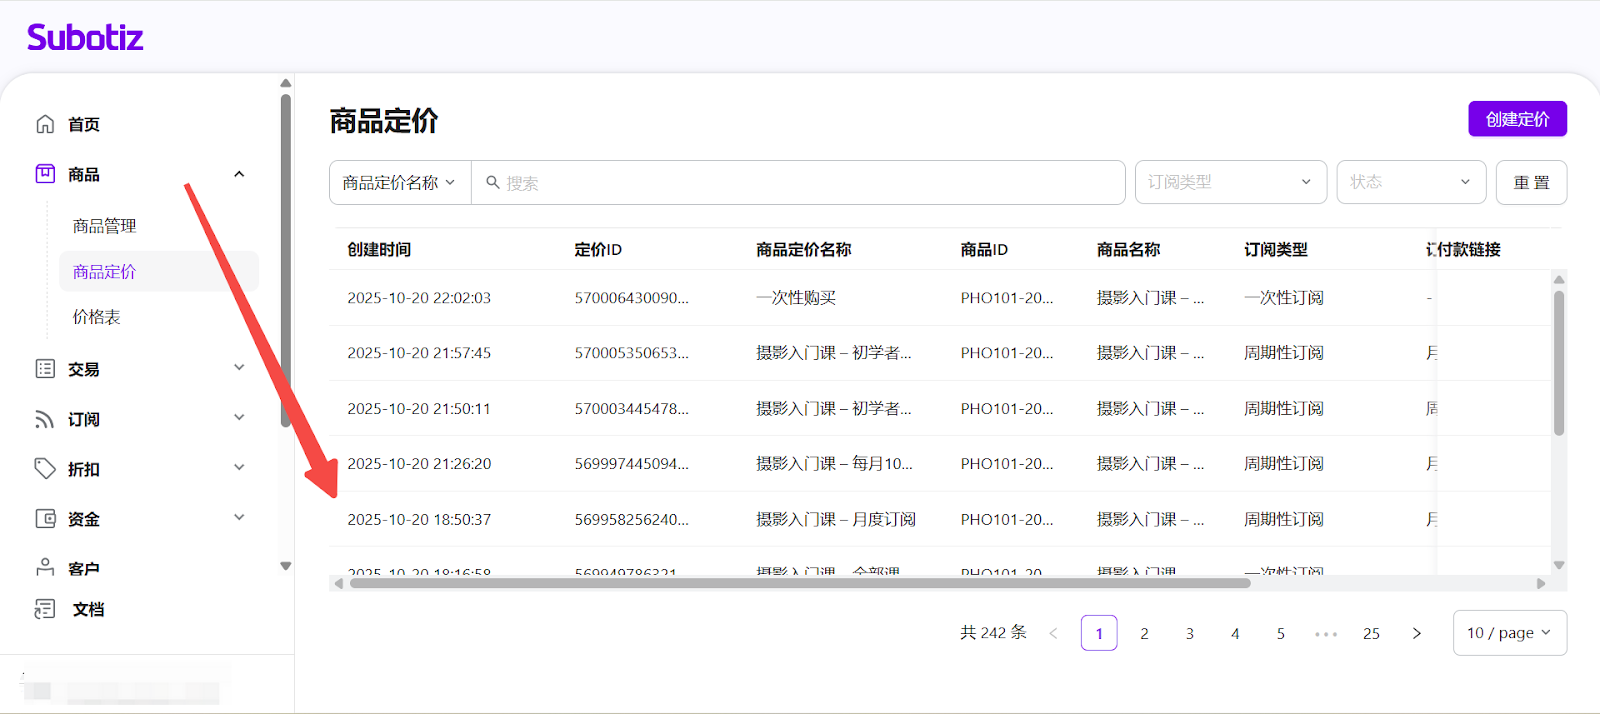Click the 商品 box icon in sidebar
The width and height of the screenshot is (1600, 714).
[45, 174]
